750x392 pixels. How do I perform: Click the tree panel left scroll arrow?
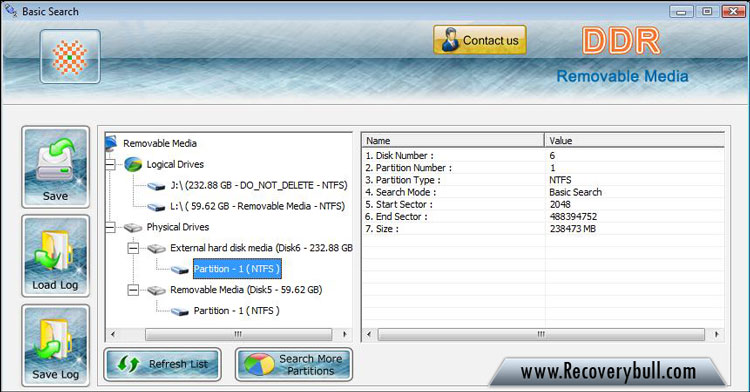pos(113,334)
